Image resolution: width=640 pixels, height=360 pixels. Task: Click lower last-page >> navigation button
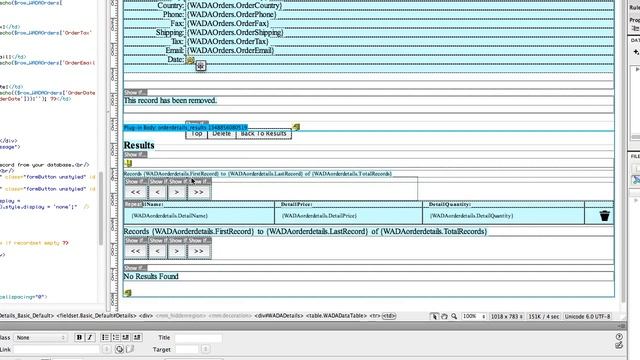(x=199, y=251)
